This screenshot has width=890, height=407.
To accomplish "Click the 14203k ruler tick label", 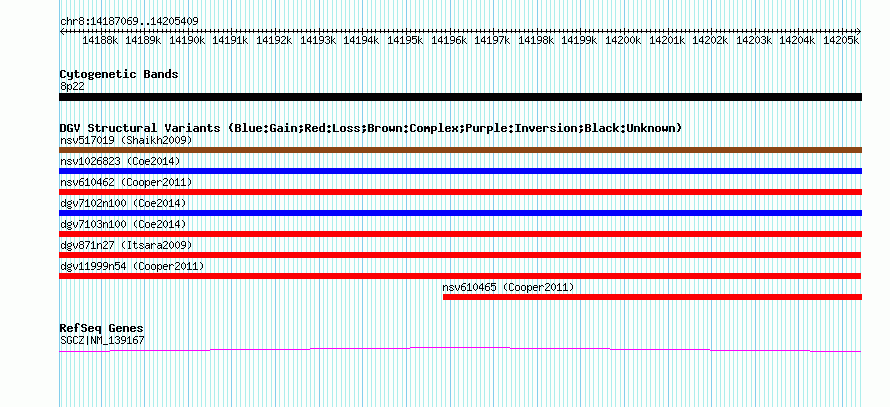I will click(754, 40).
